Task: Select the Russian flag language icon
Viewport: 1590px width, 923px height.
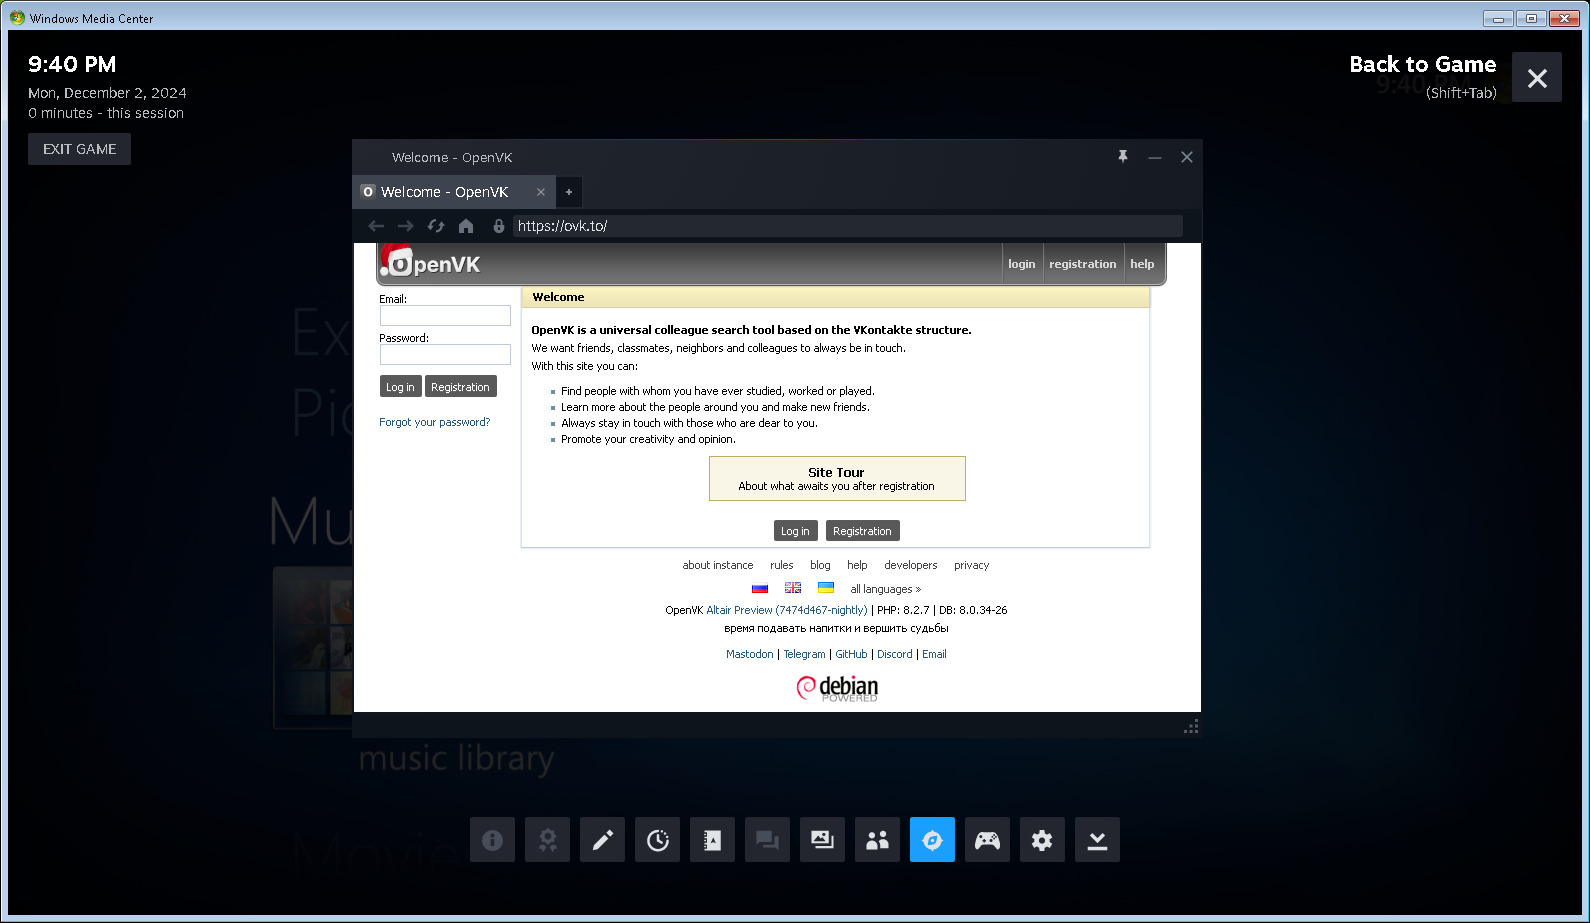Action: coord(760,588)
